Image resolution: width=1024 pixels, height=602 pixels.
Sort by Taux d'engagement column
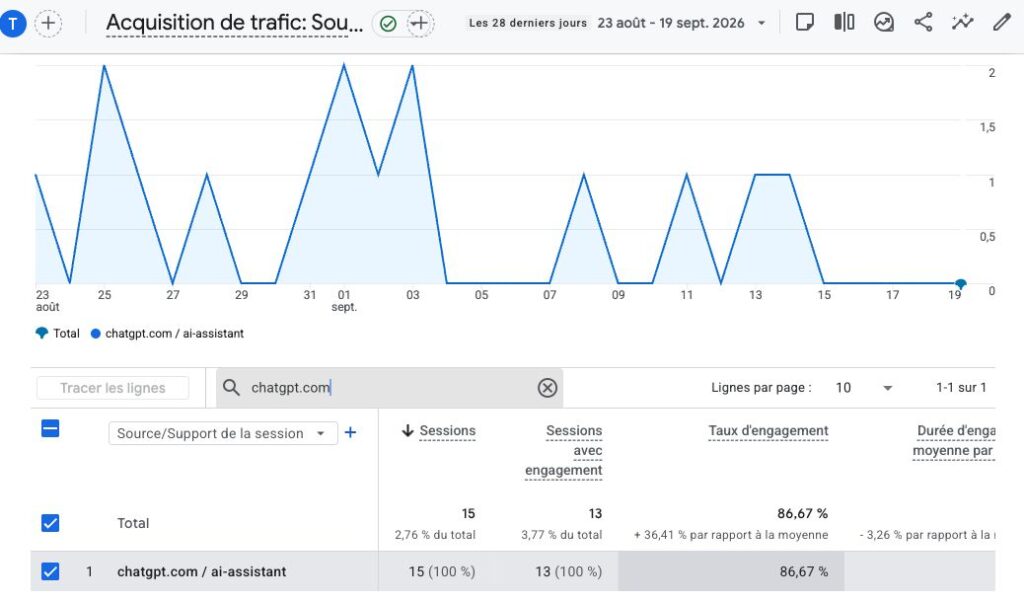768,431
